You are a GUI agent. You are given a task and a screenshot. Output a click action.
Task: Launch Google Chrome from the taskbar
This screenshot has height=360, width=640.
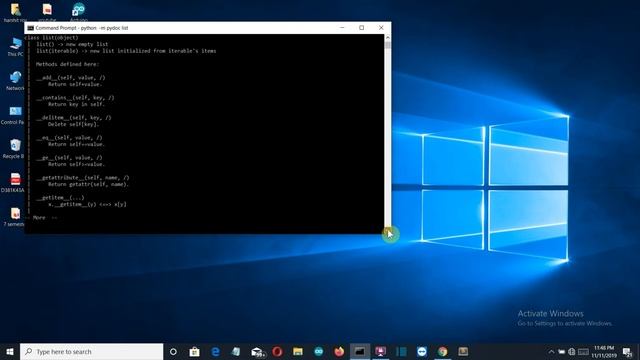(x=442, y=351)
